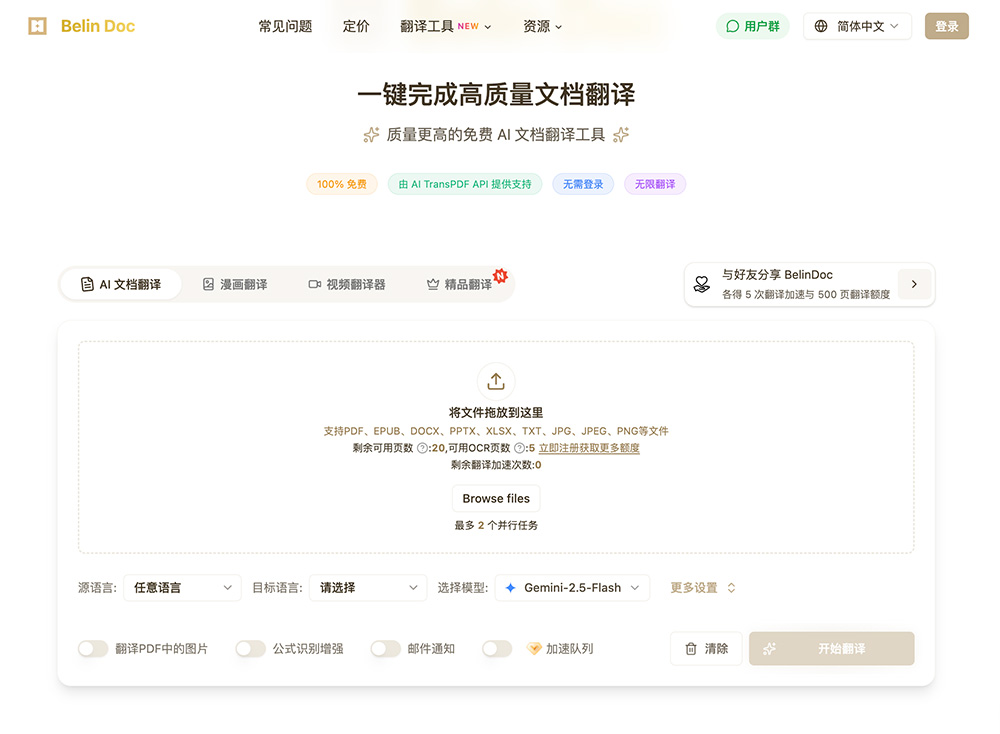This screenshot has height=734, width=1000.
Task: Click the 清除 button
Action: click(706, 649)
